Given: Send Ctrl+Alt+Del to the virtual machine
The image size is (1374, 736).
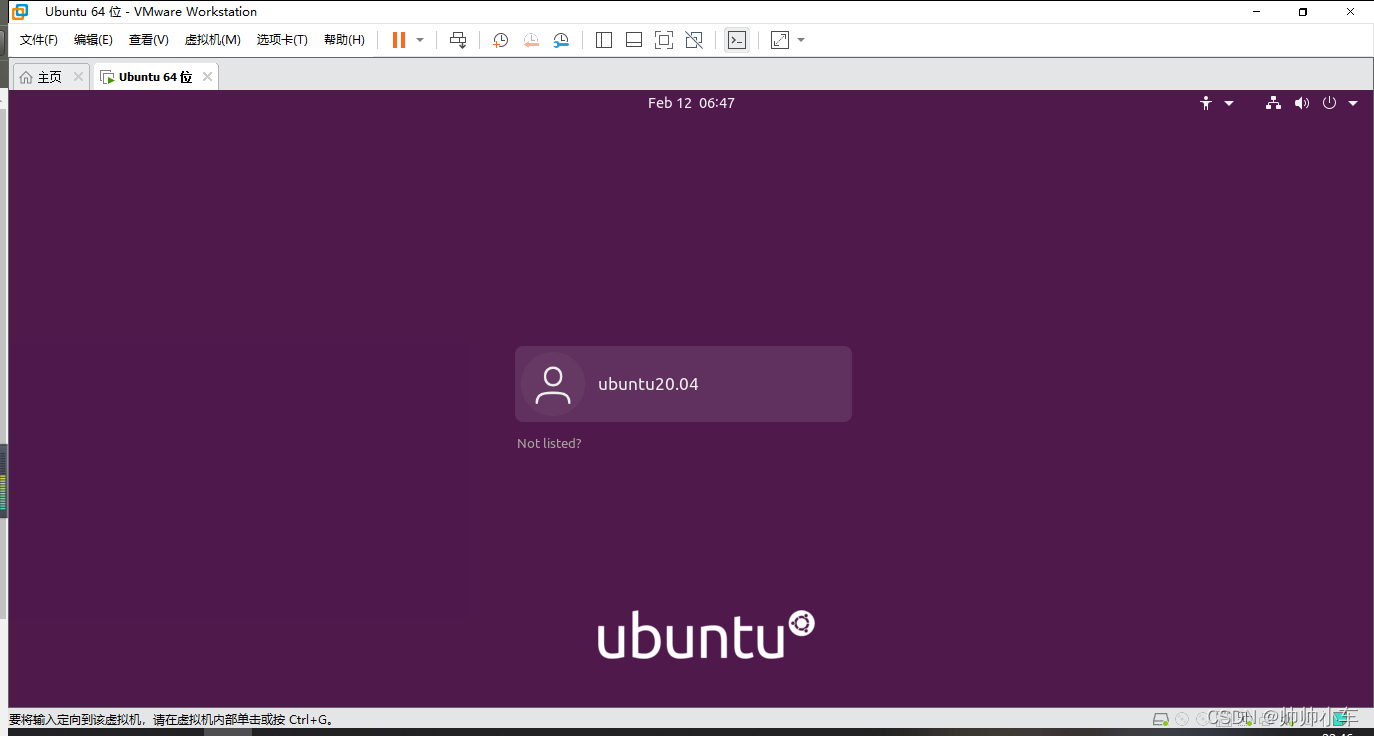Looking at the screenshot, I should coord(458,40).
